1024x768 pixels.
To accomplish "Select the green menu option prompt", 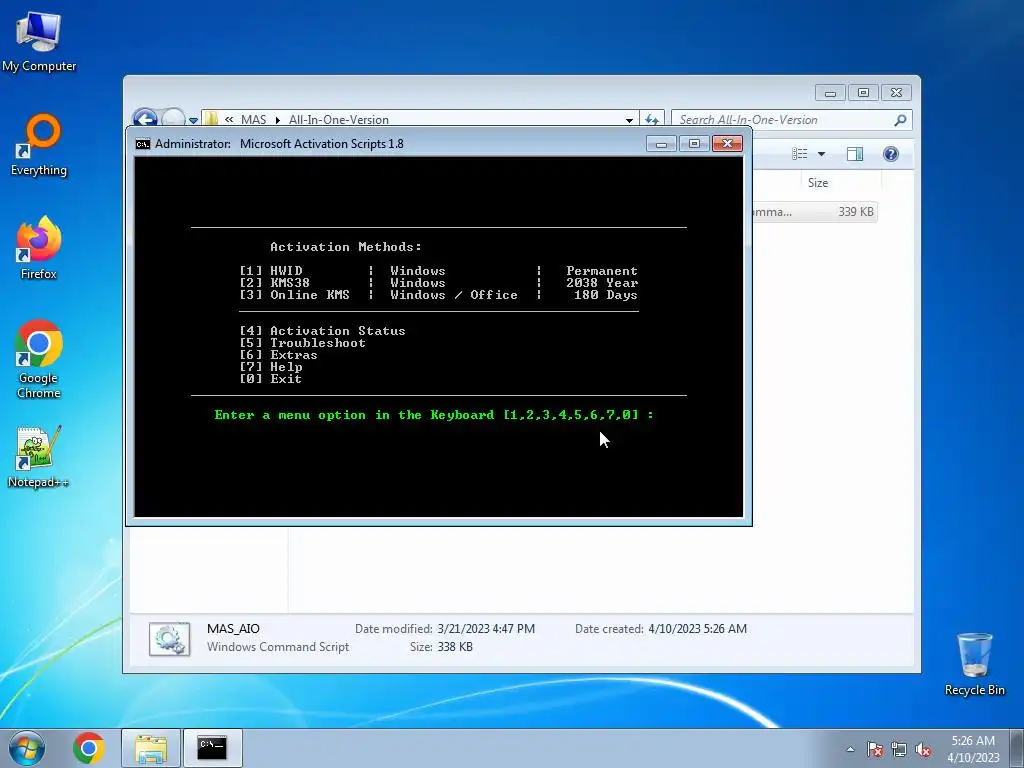I will (x=434, y=415).
